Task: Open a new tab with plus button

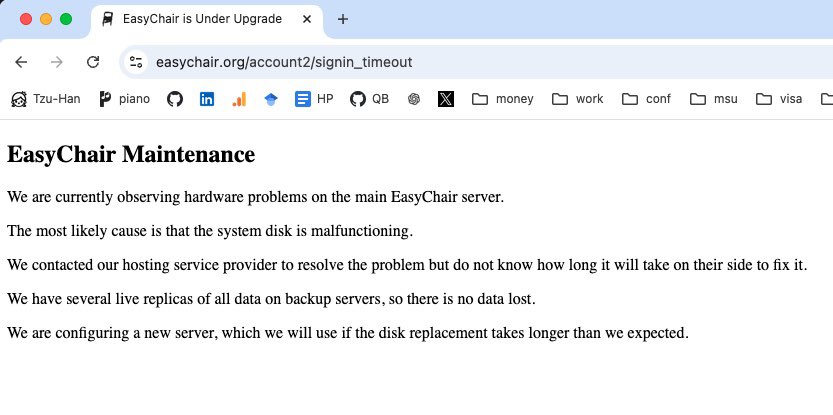Action: 343,19
